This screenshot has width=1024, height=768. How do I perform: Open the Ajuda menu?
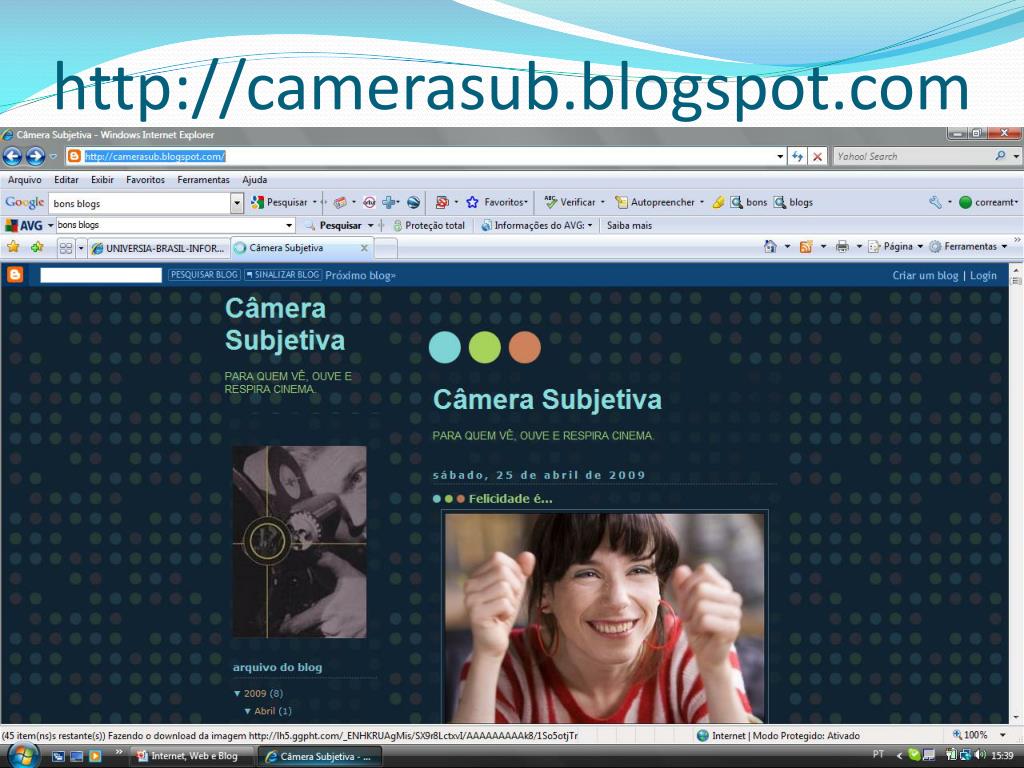pyautogui.click(x=254, y=180)
